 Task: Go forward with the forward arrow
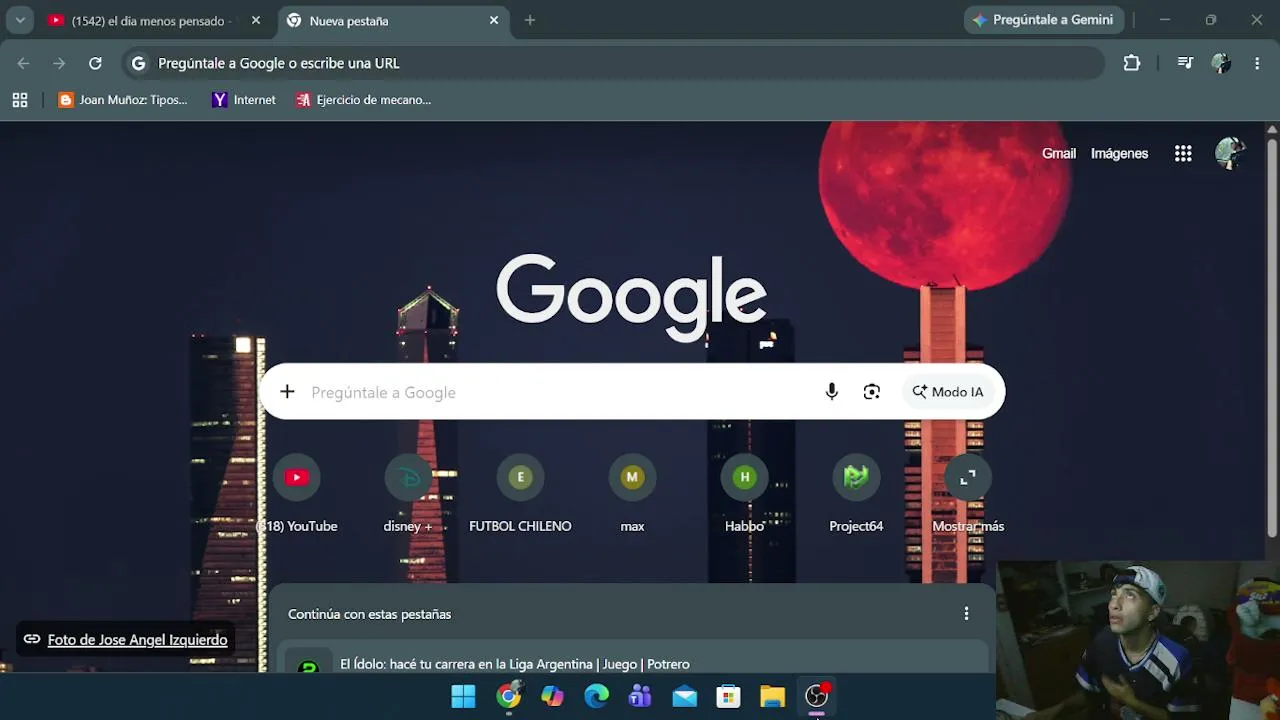59,63
